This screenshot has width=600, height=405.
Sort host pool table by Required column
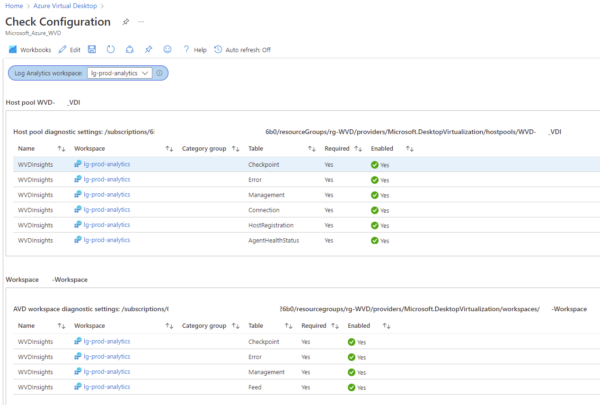pos(358,149)
